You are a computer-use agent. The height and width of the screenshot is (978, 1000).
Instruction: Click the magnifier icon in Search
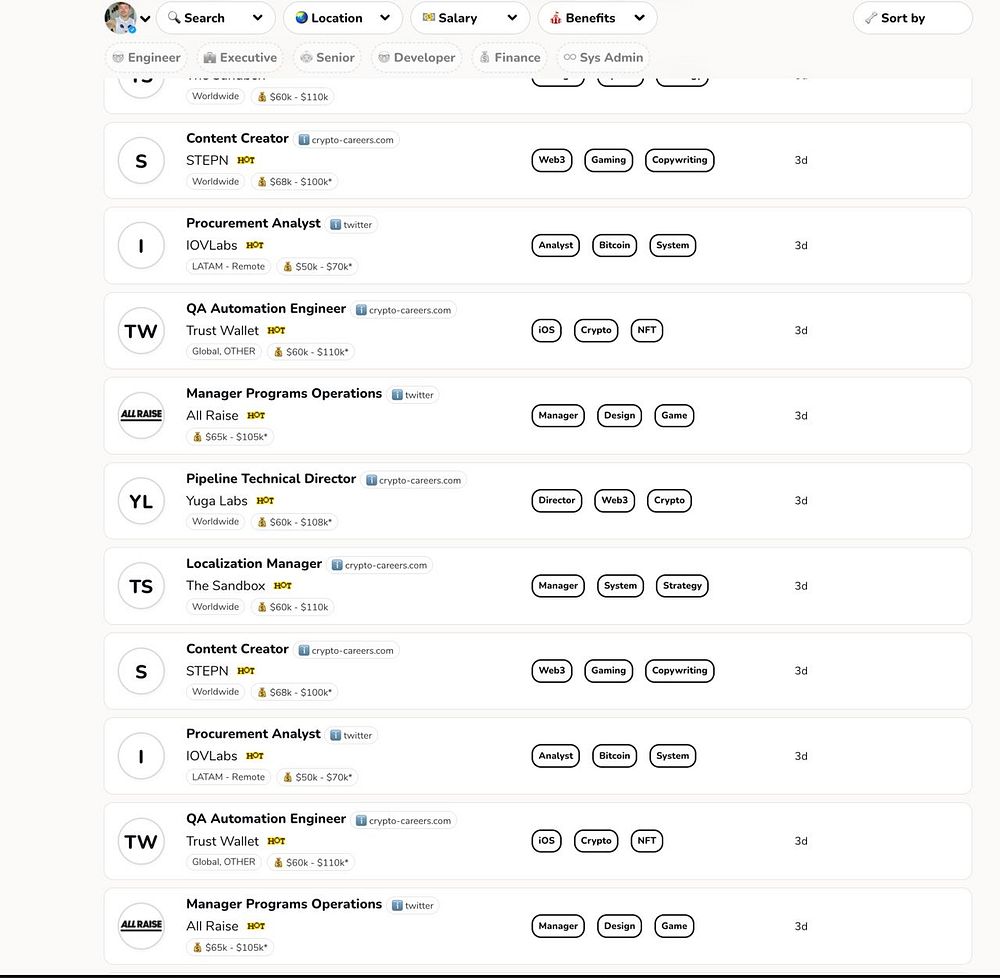[x=173, y=18]
